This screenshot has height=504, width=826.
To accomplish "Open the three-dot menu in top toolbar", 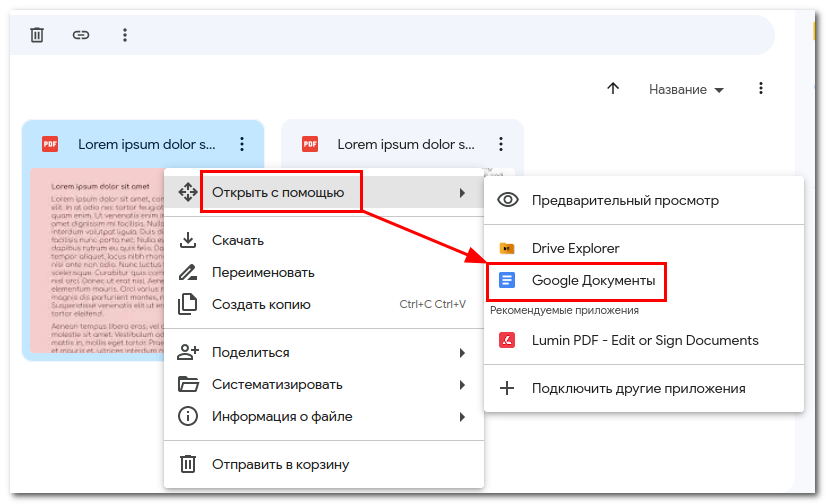I will click(x=125, y=35).
